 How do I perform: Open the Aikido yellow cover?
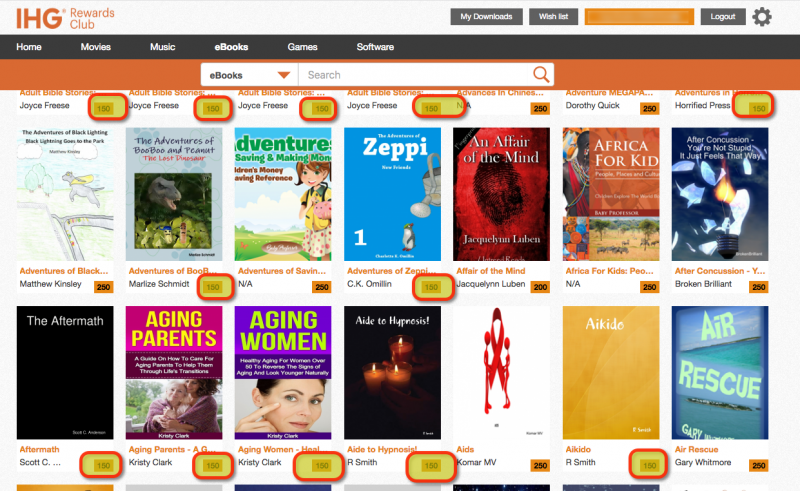(611, 373)
